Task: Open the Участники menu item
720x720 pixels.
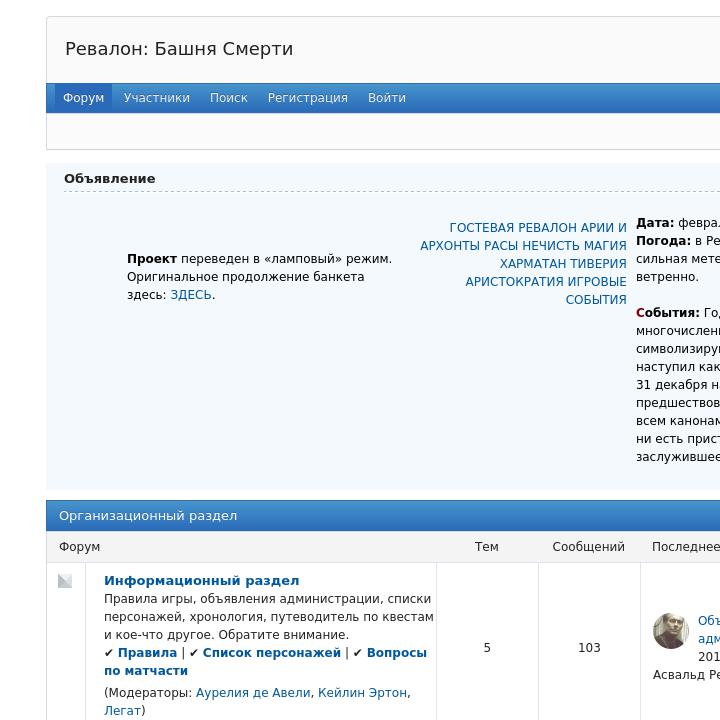Action: pyautogui.click(x=157, y=98)
